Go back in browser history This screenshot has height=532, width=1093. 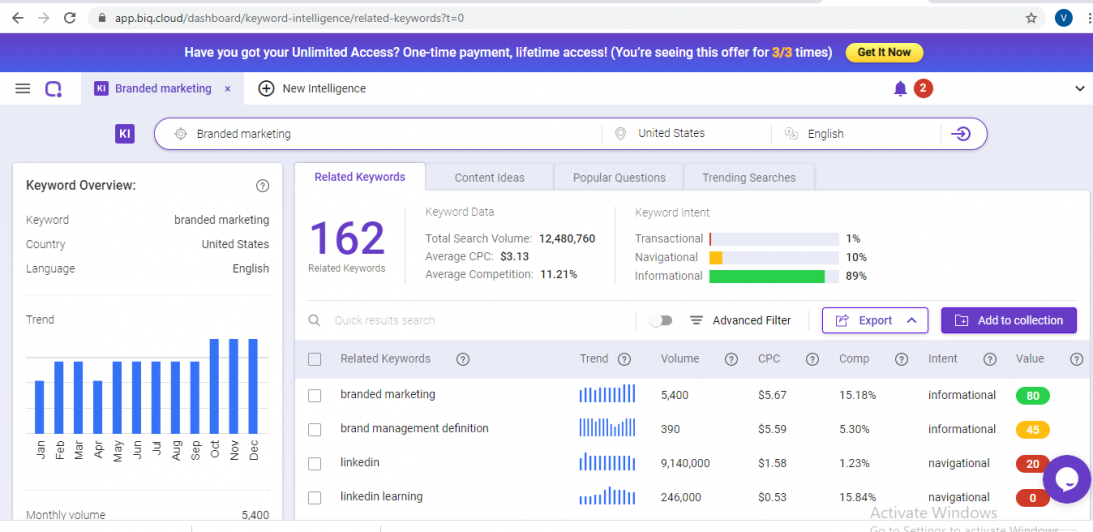[17, 19]
